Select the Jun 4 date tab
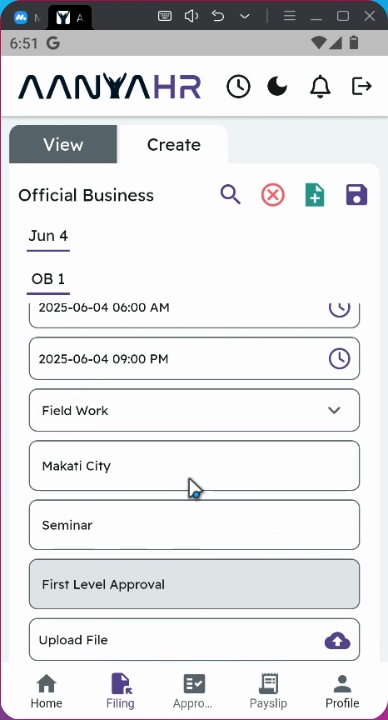This screenshot has height=720, width=388. coord(48,236)
